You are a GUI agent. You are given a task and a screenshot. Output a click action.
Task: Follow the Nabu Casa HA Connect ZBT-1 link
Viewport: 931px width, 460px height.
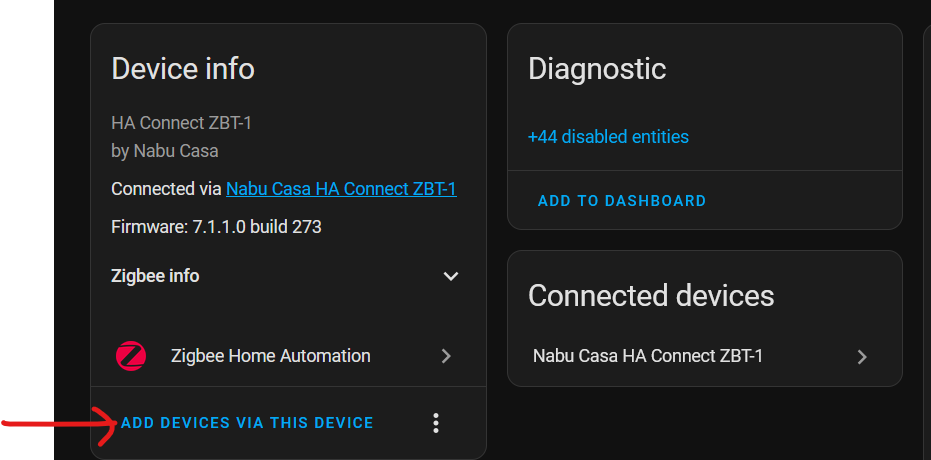[341, 189]
